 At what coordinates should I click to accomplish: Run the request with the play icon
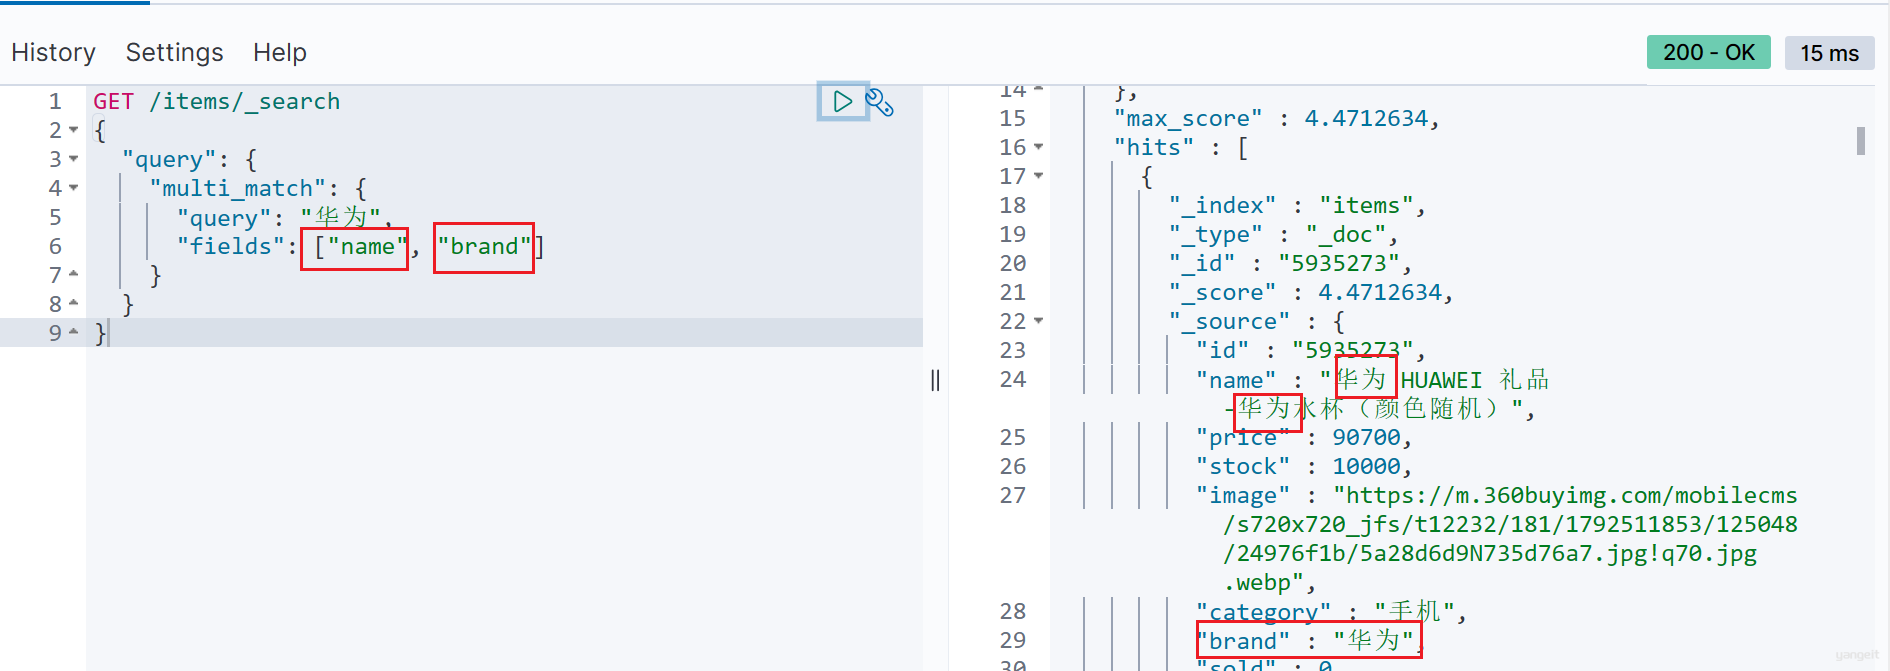842,101
